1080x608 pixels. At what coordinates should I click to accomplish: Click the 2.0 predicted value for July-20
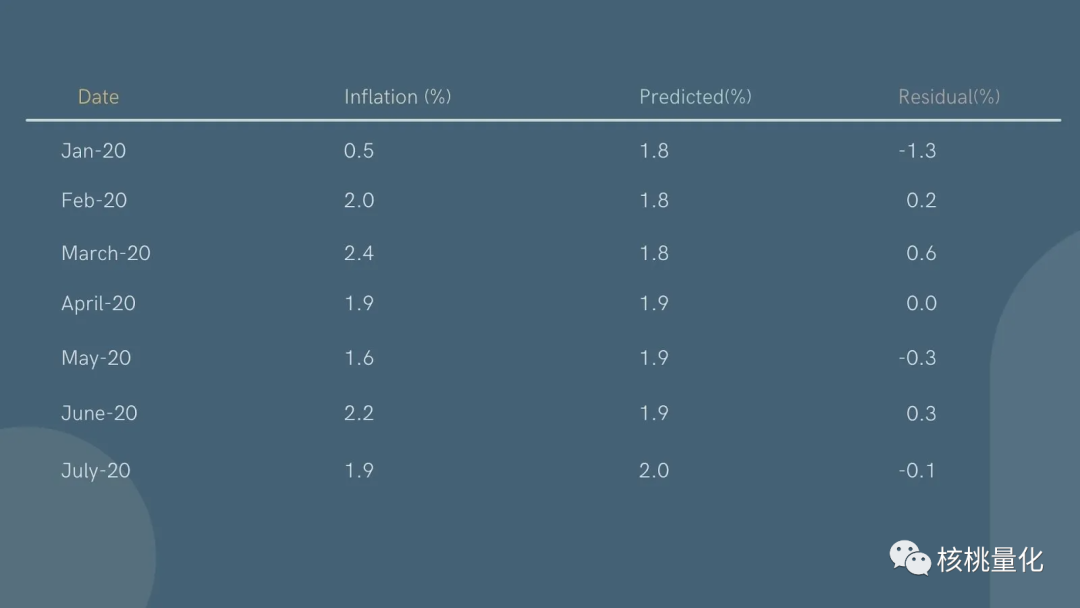(654, 471)
